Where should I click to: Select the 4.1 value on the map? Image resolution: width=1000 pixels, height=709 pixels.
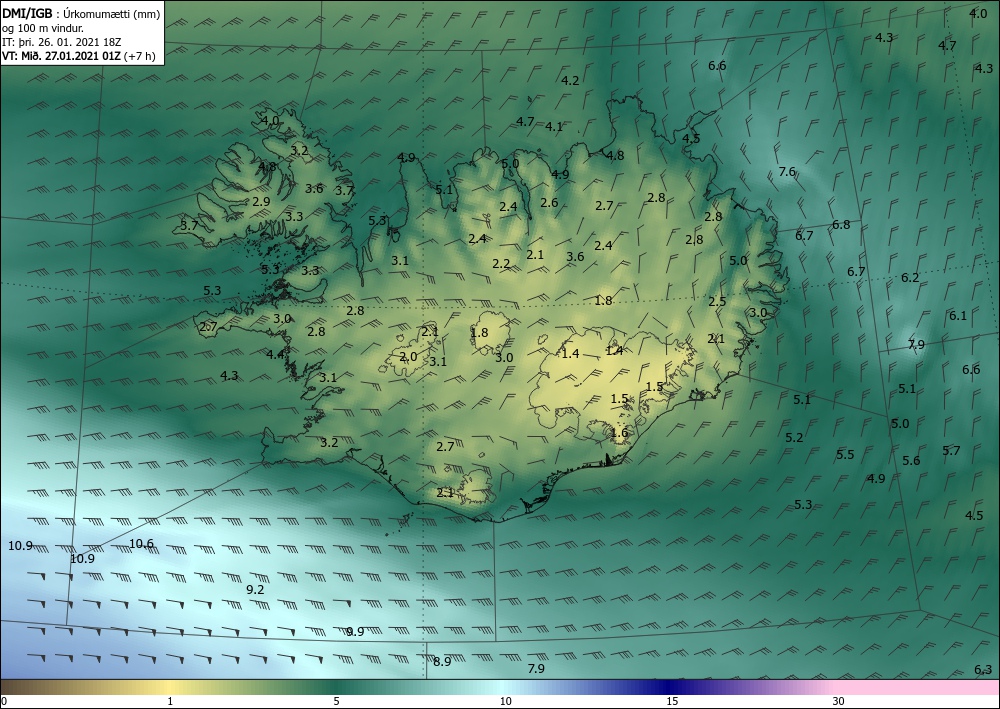pos(554,127)
